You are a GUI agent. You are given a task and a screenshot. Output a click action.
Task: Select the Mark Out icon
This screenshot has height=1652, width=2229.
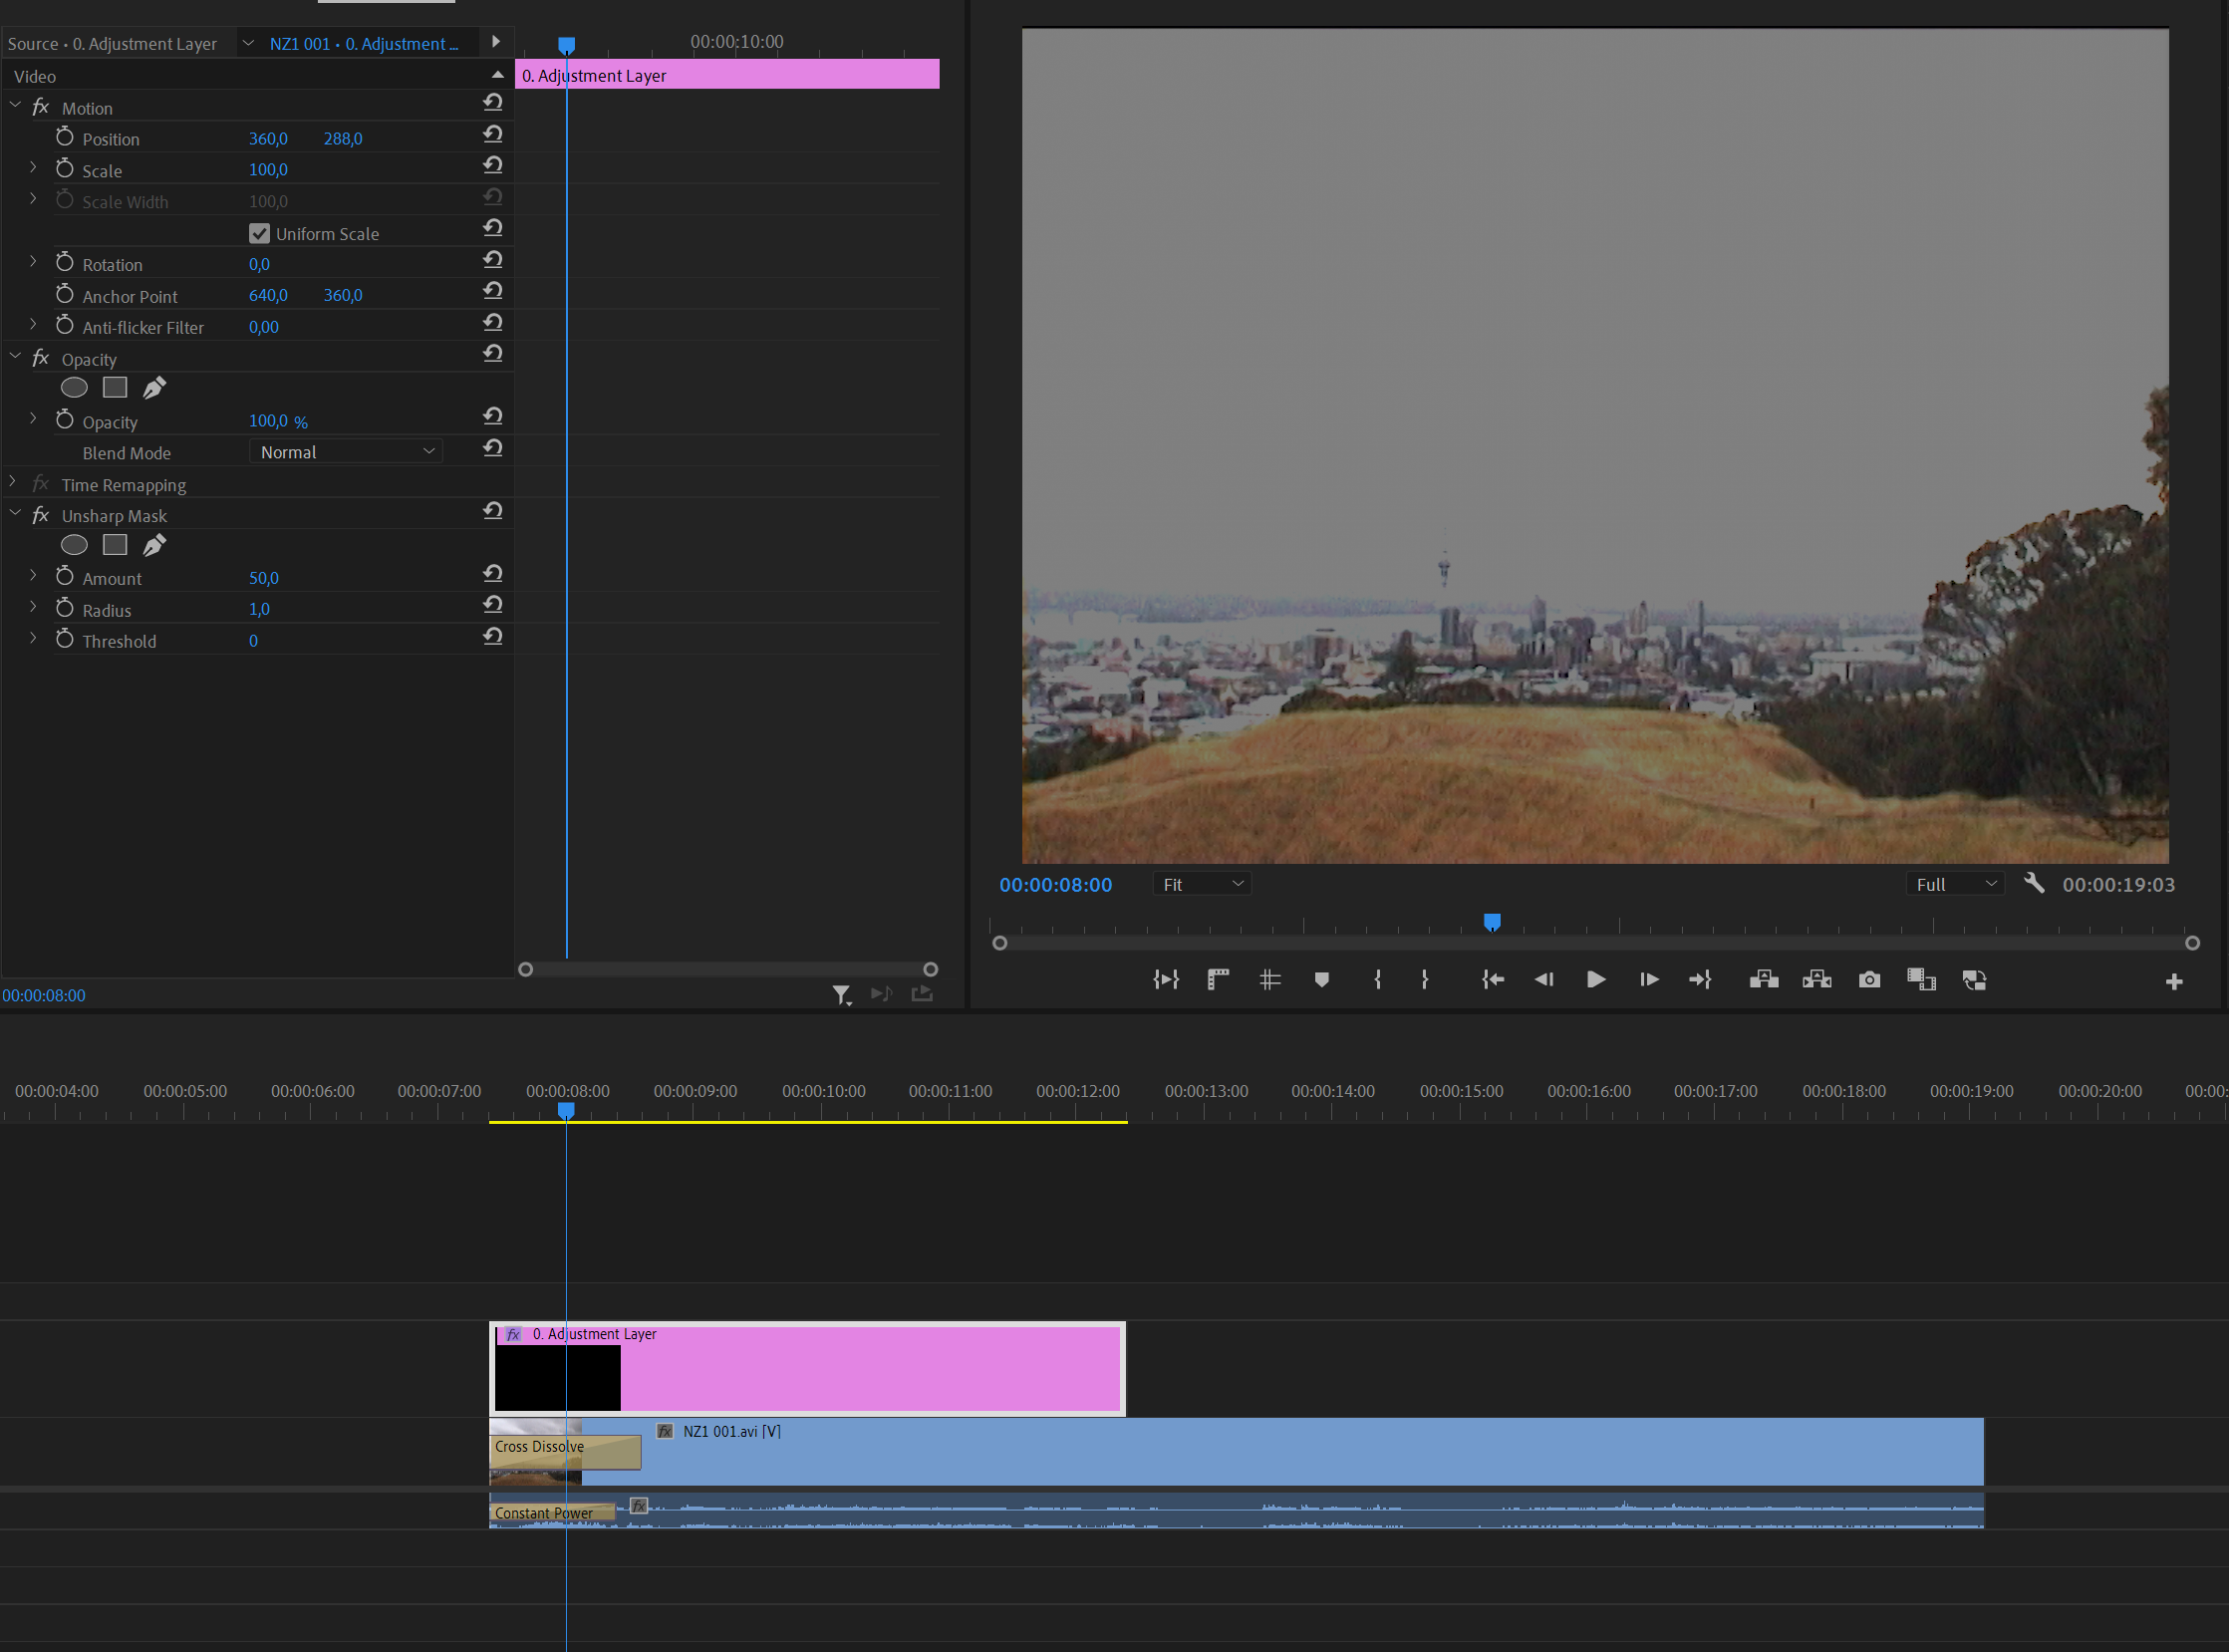click(x=1424, y=980)
